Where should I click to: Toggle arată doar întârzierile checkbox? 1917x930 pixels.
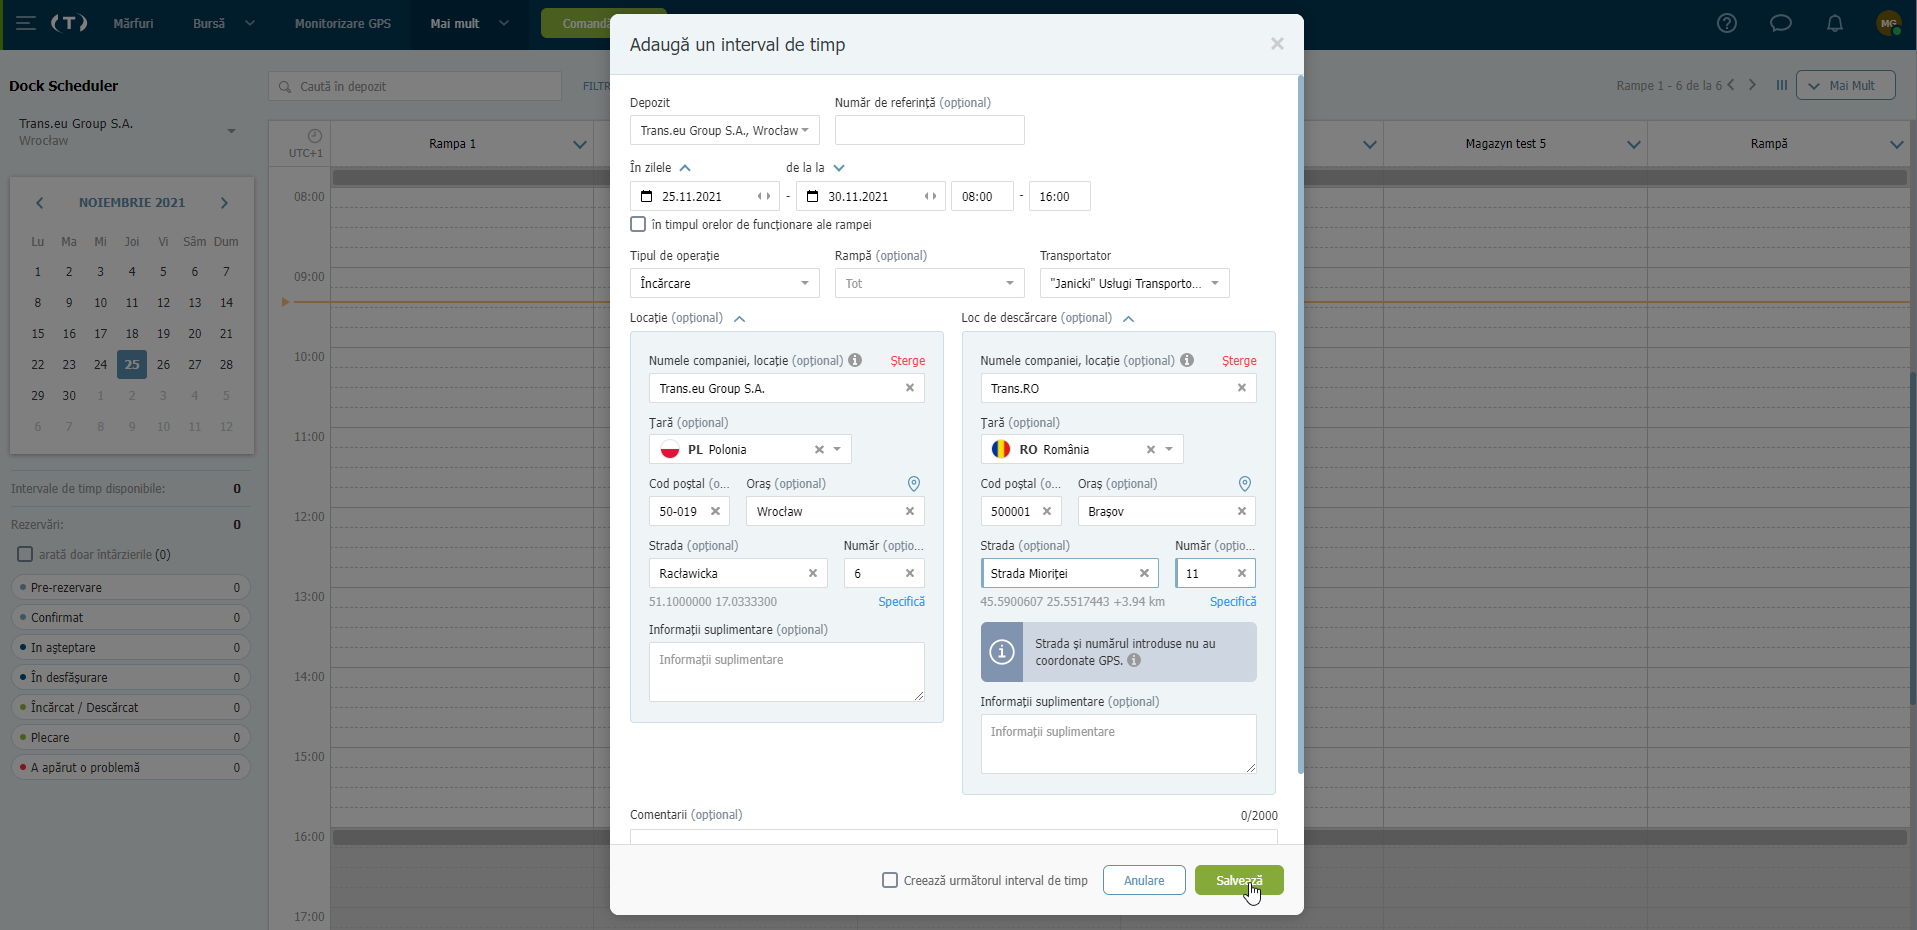[25, 554]
